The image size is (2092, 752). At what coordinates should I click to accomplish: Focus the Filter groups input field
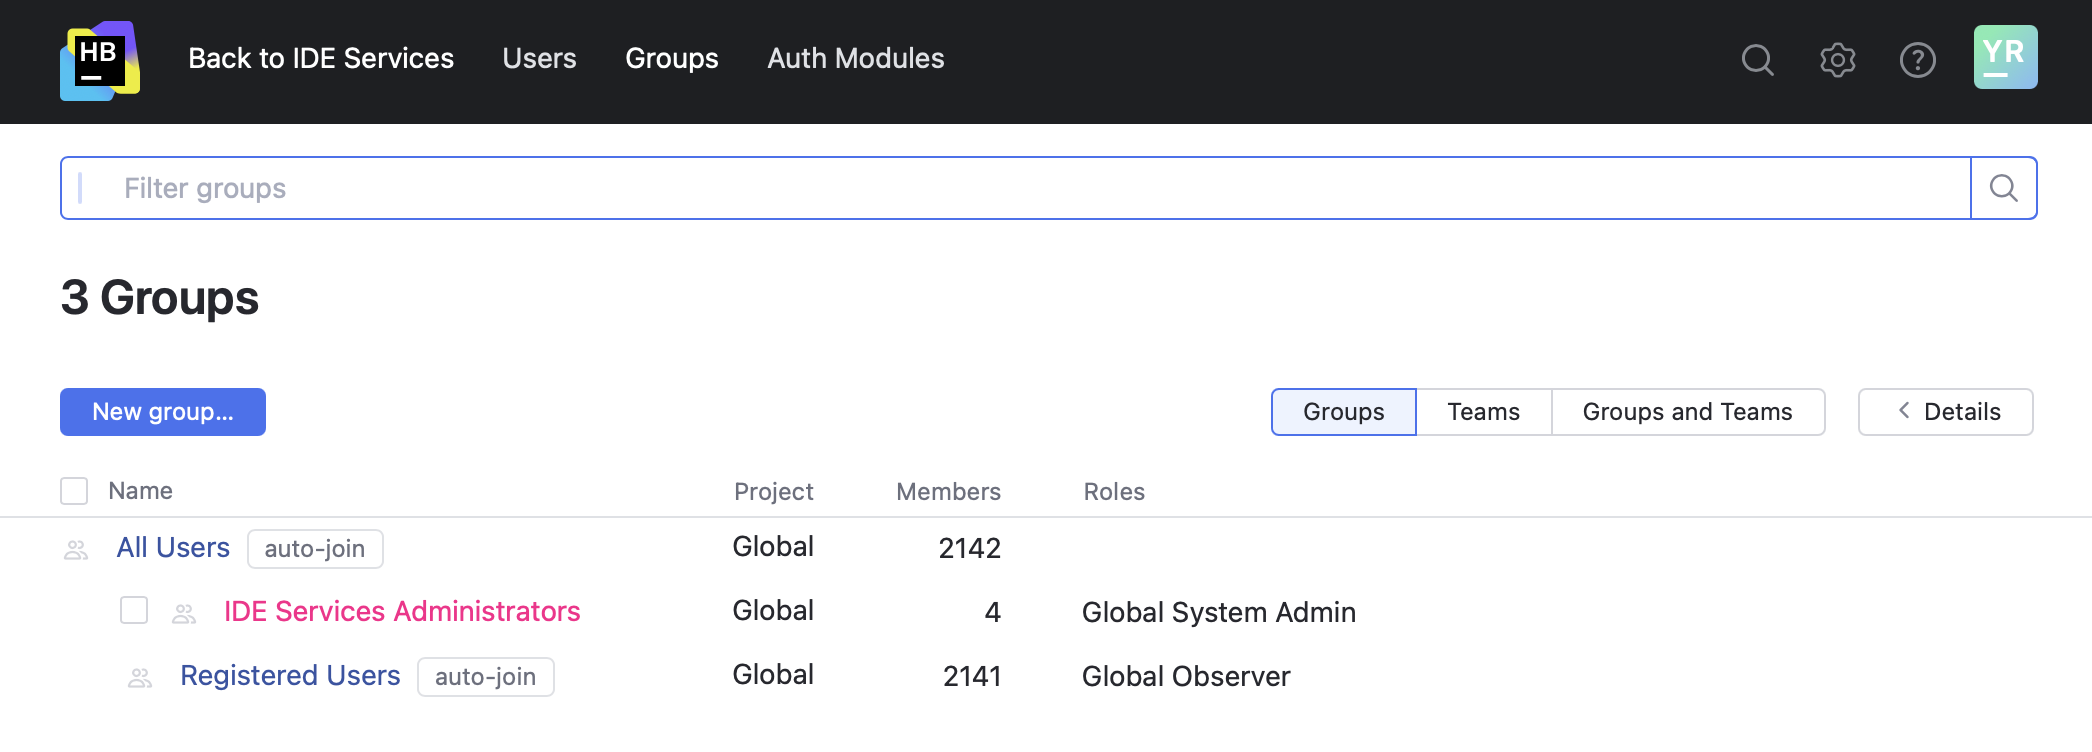click(1015, 188)
